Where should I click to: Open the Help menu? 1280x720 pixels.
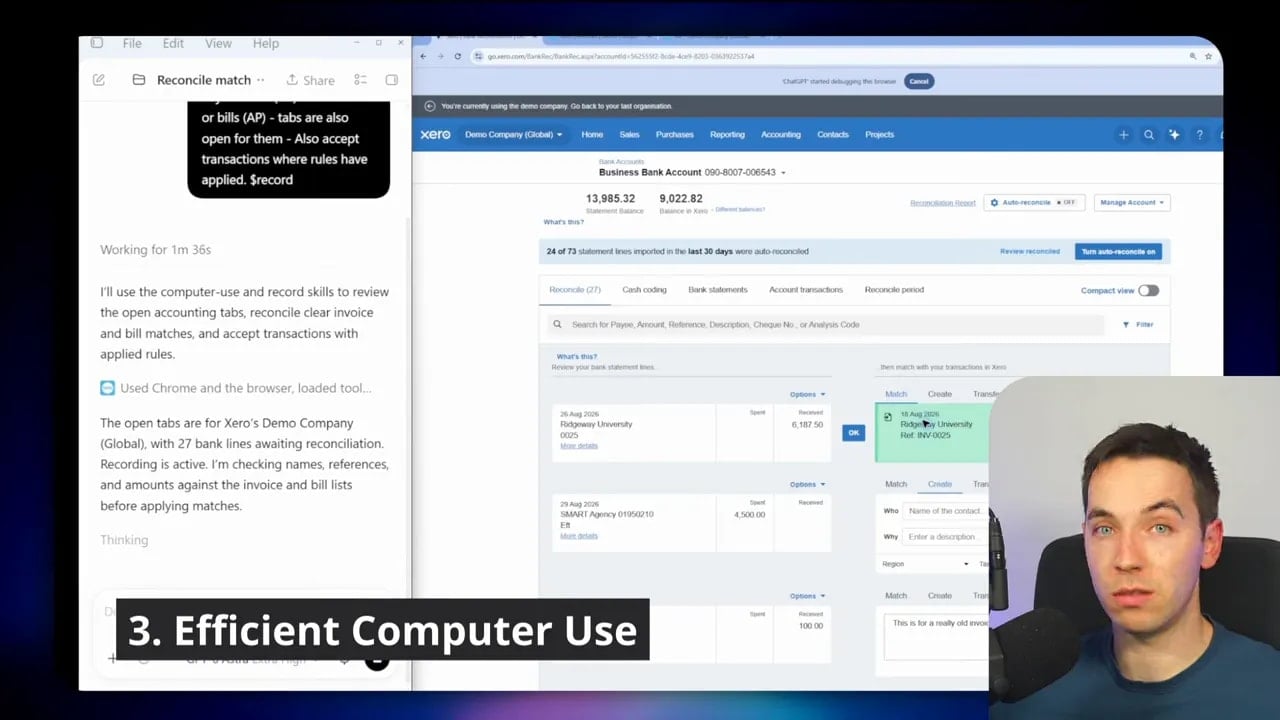266,43
